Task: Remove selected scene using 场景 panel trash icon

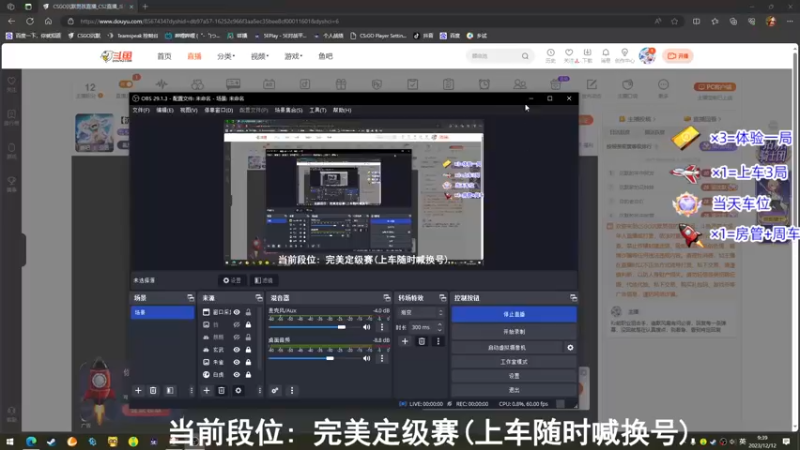Action: point(153,391)
